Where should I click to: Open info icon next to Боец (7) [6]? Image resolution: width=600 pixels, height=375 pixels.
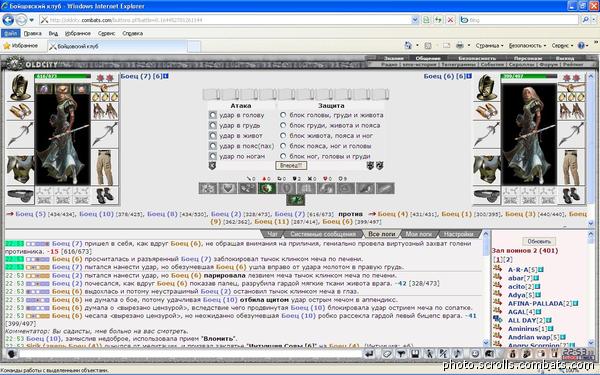(x=166, y=76)
